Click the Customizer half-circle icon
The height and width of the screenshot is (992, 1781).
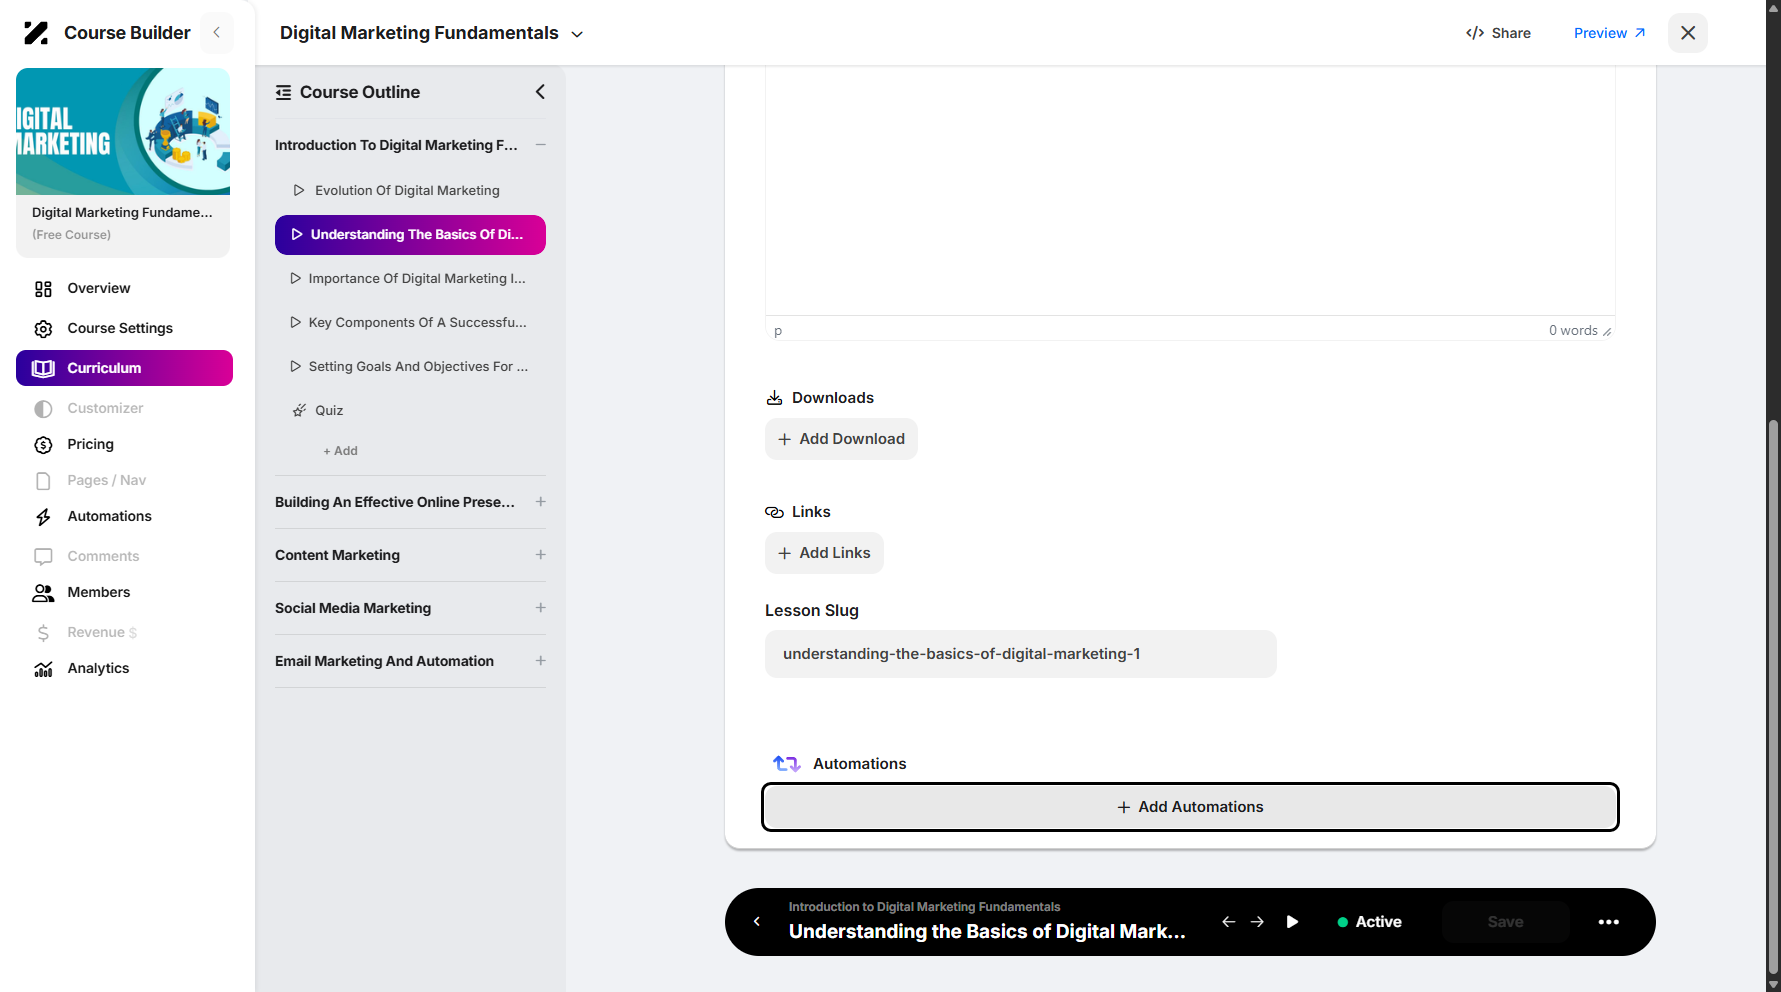(x=43, y=409)
